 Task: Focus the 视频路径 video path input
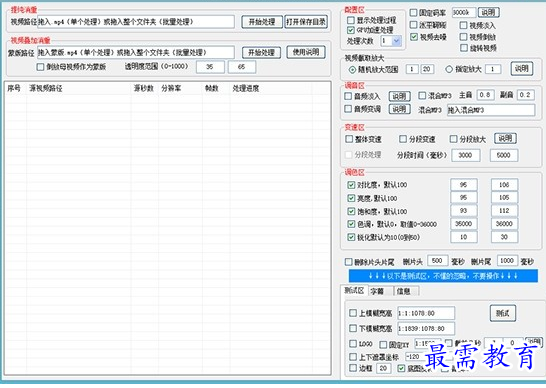136,22
